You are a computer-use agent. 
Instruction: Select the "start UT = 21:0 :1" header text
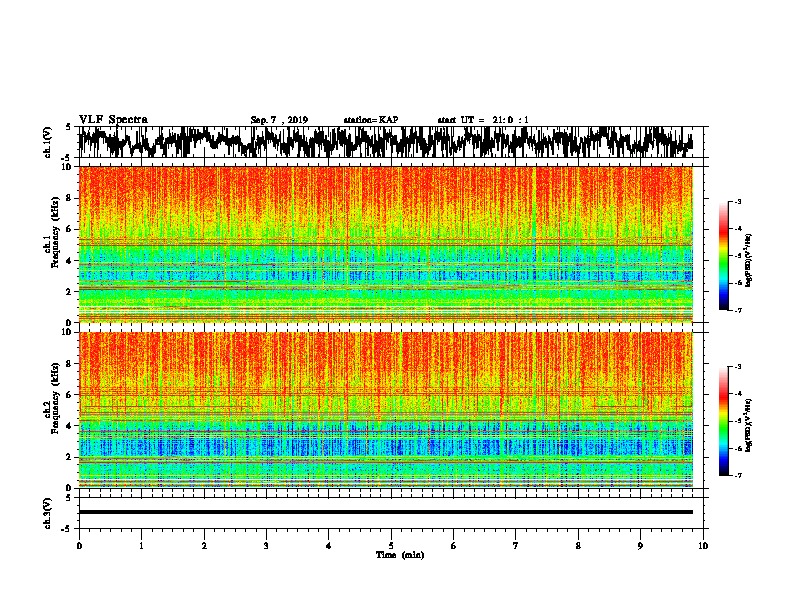click(483, 120)
